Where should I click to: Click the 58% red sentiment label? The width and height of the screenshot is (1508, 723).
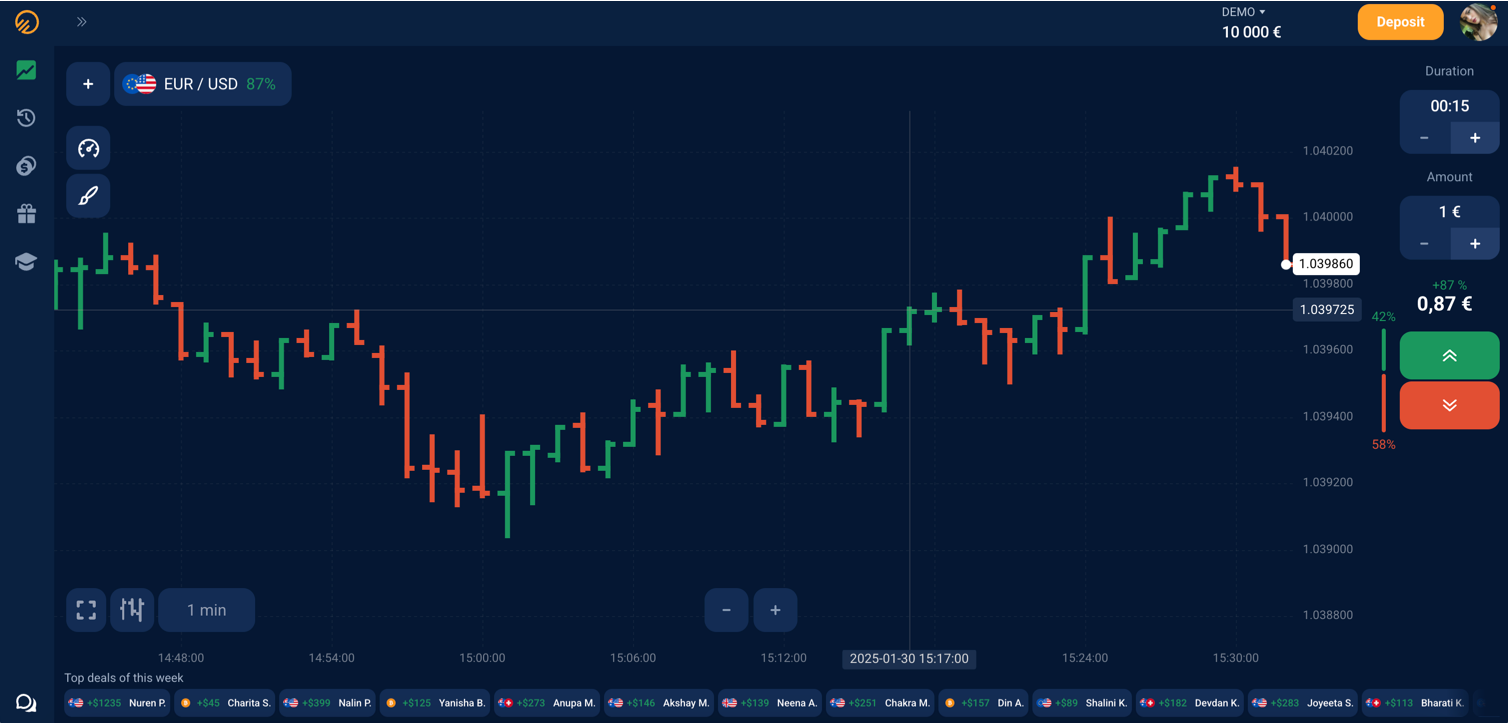coord(1383,444)
